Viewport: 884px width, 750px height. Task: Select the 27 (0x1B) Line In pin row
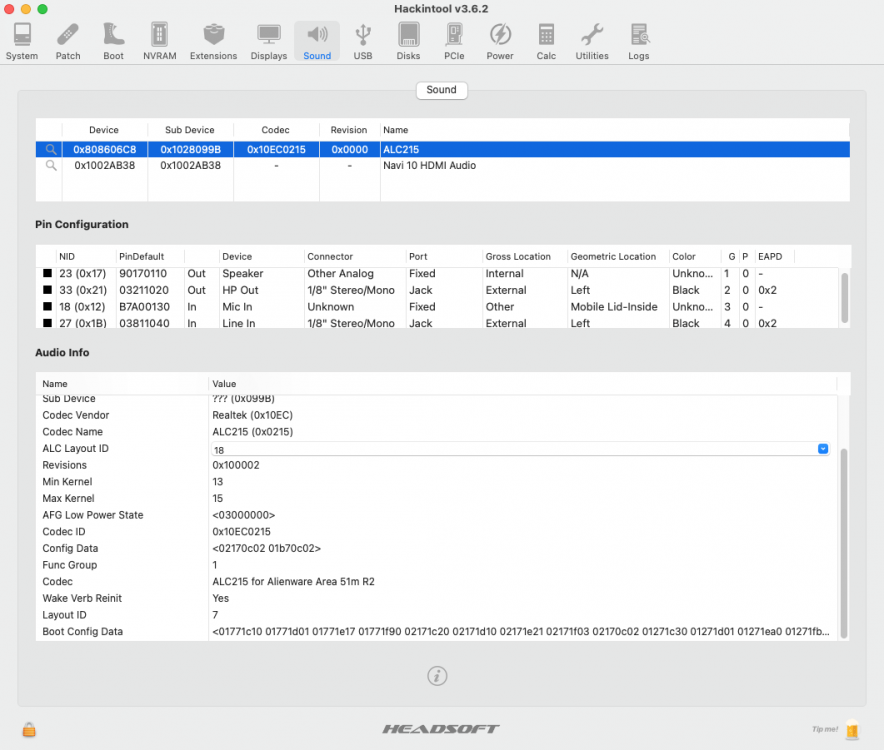coord(437,323)
